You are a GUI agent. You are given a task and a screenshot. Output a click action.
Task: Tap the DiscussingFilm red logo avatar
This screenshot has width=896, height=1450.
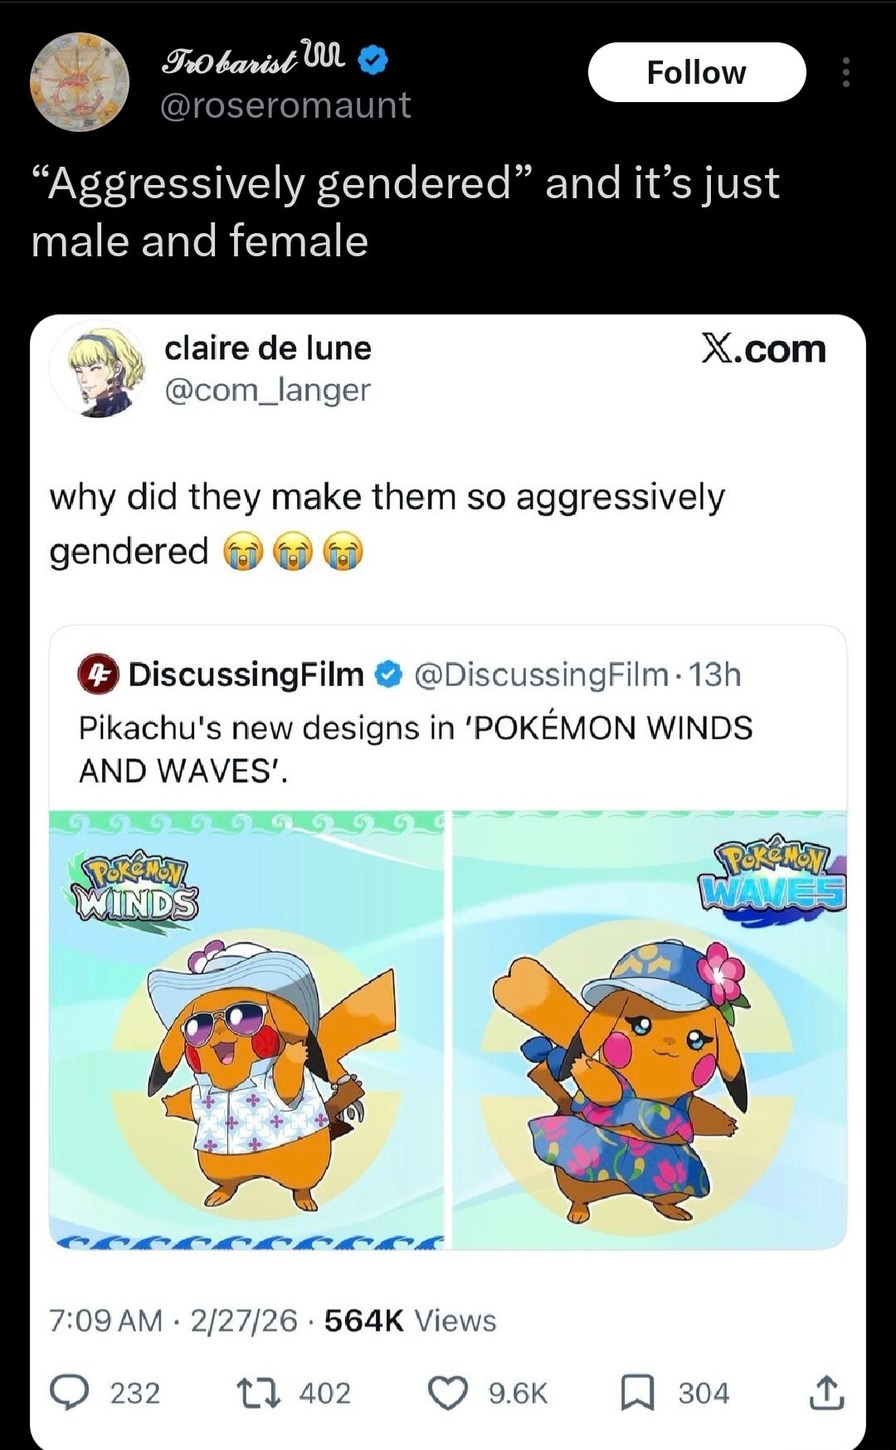tap(100, 676)
